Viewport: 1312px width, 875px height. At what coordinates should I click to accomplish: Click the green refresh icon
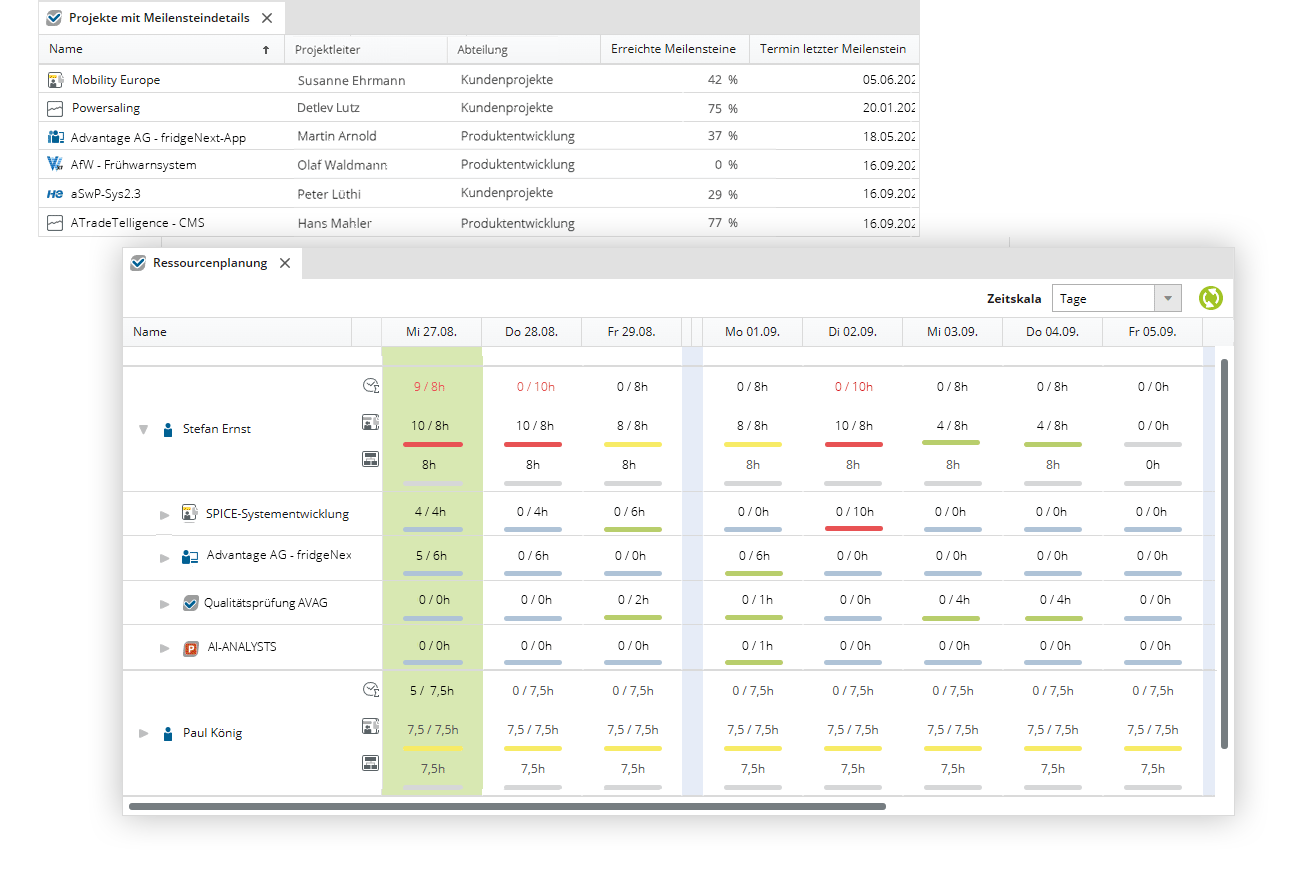coord(1210,298)
